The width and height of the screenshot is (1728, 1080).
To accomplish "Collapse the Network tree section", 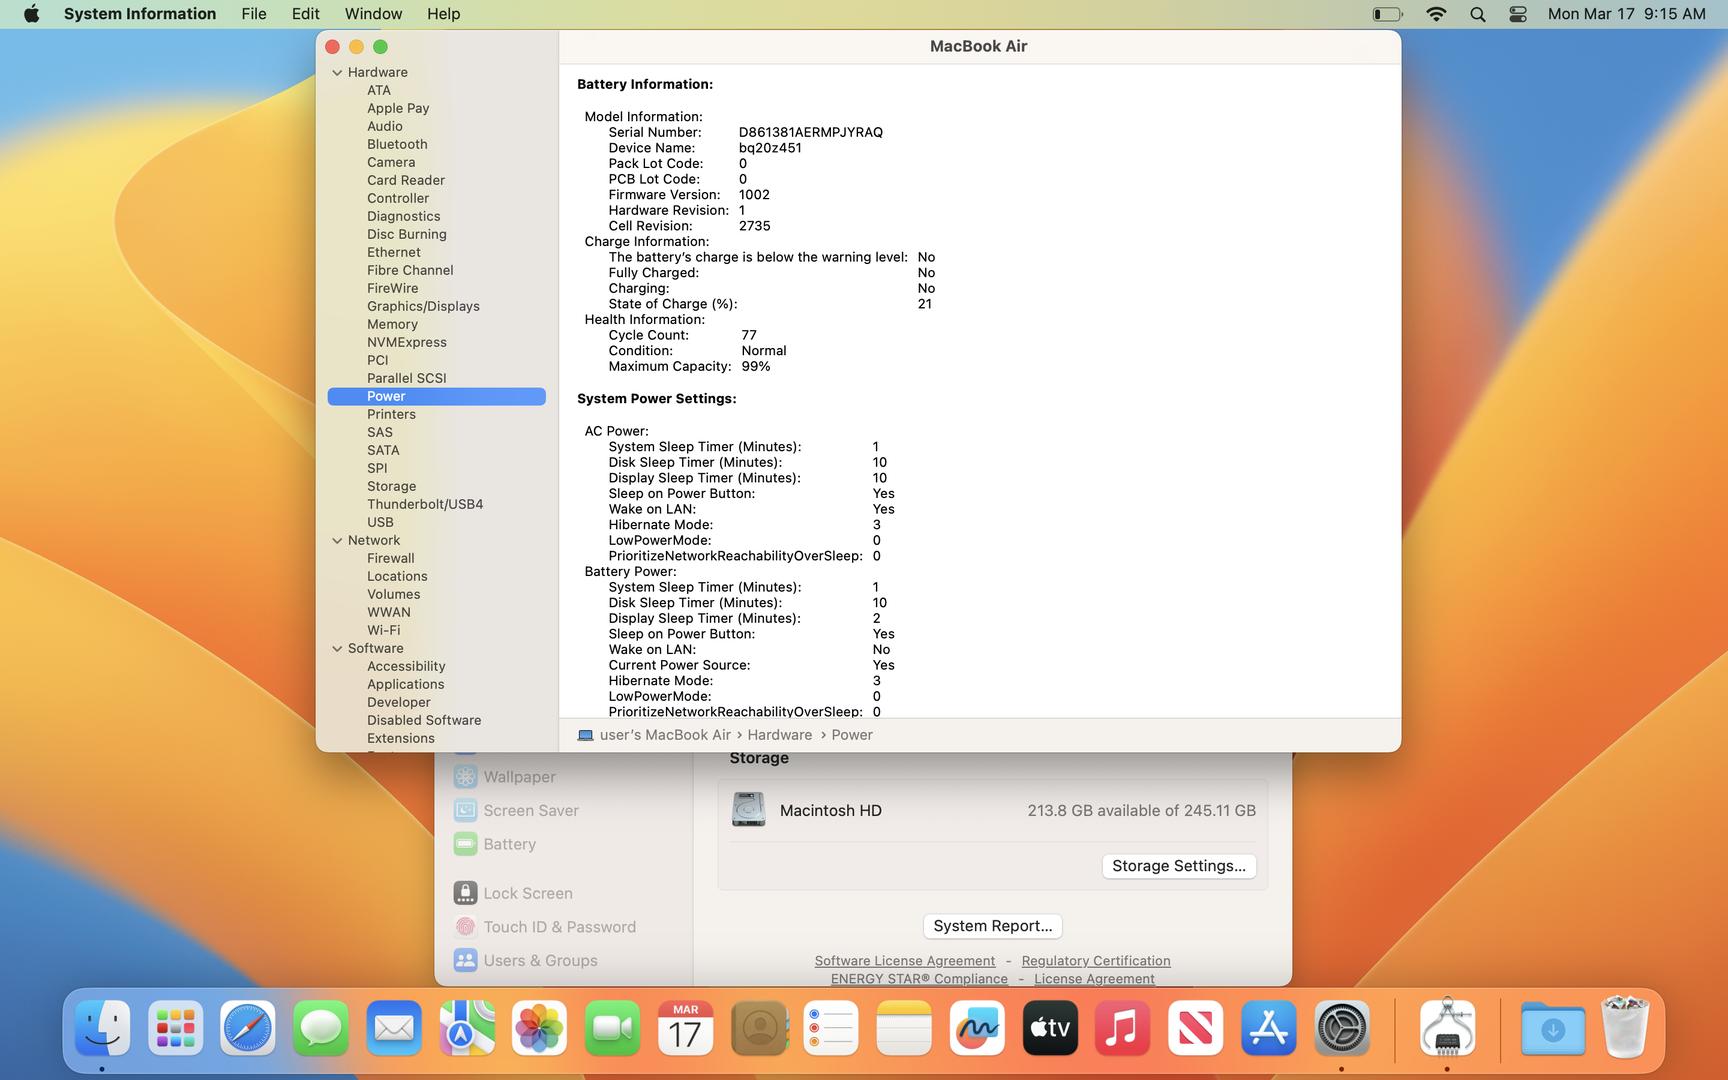I will [337, 540].
